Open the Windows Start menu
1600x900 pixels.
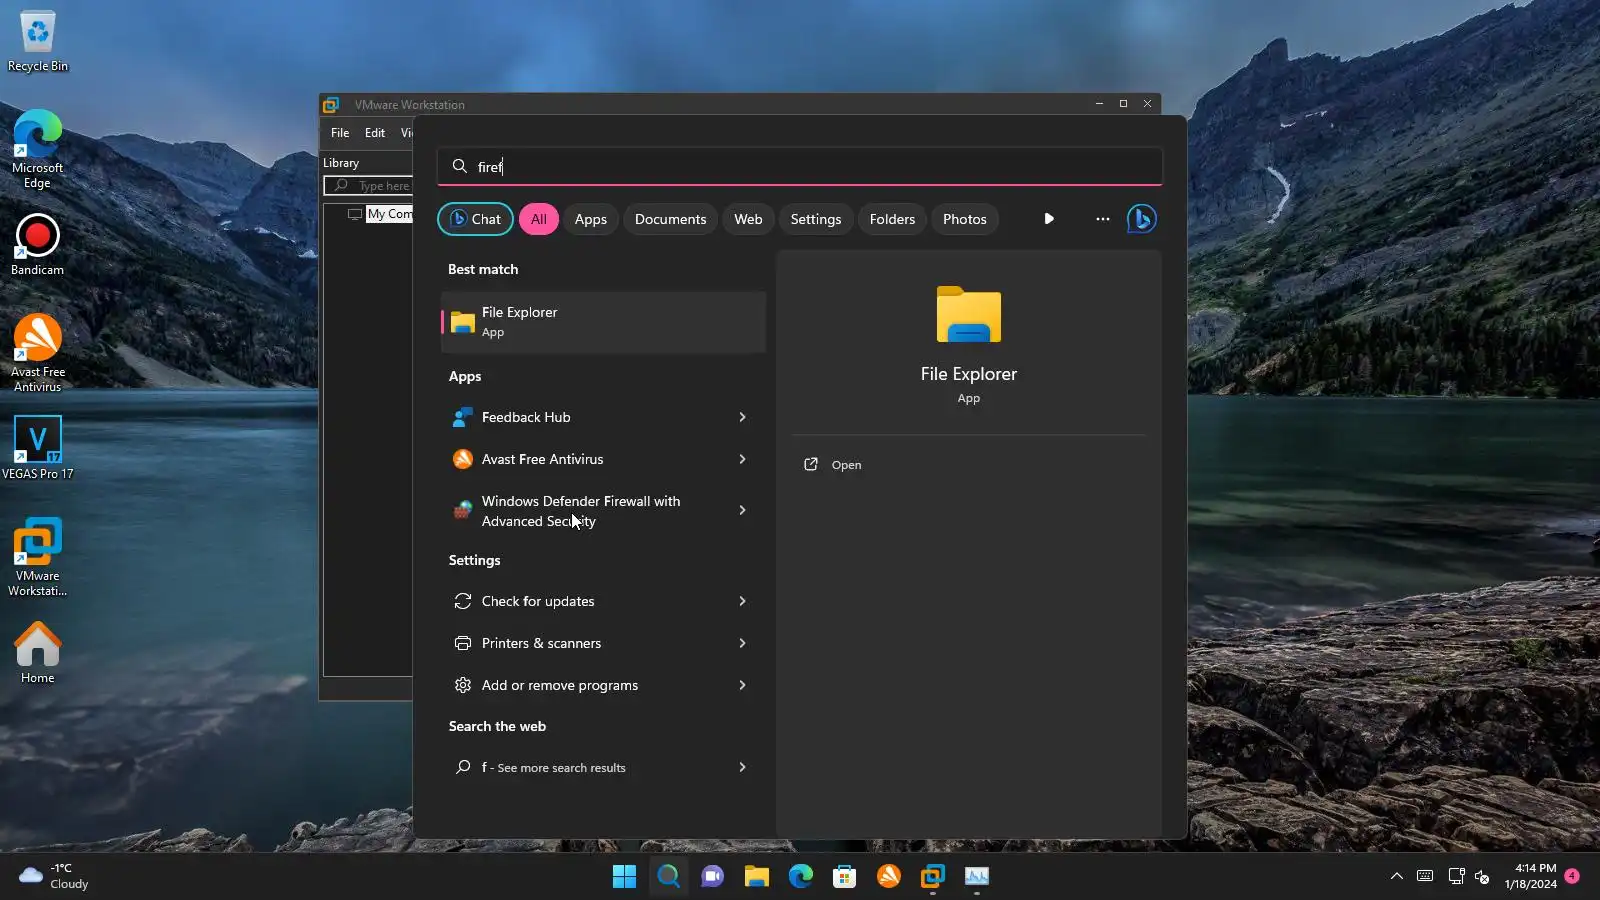(x=624, y=876)
